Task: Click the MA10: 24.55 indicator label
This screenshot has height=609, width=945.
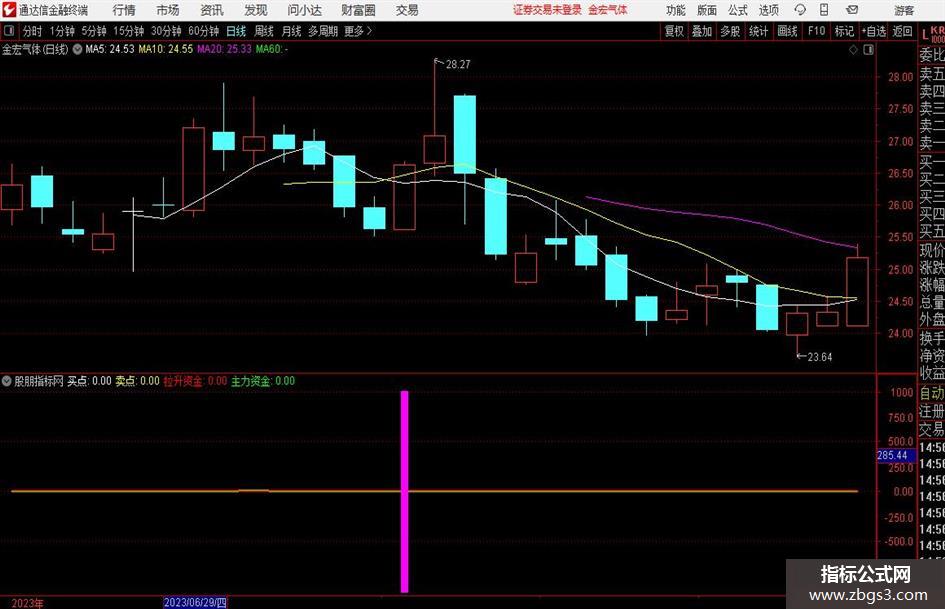Action: click(166, 49)
